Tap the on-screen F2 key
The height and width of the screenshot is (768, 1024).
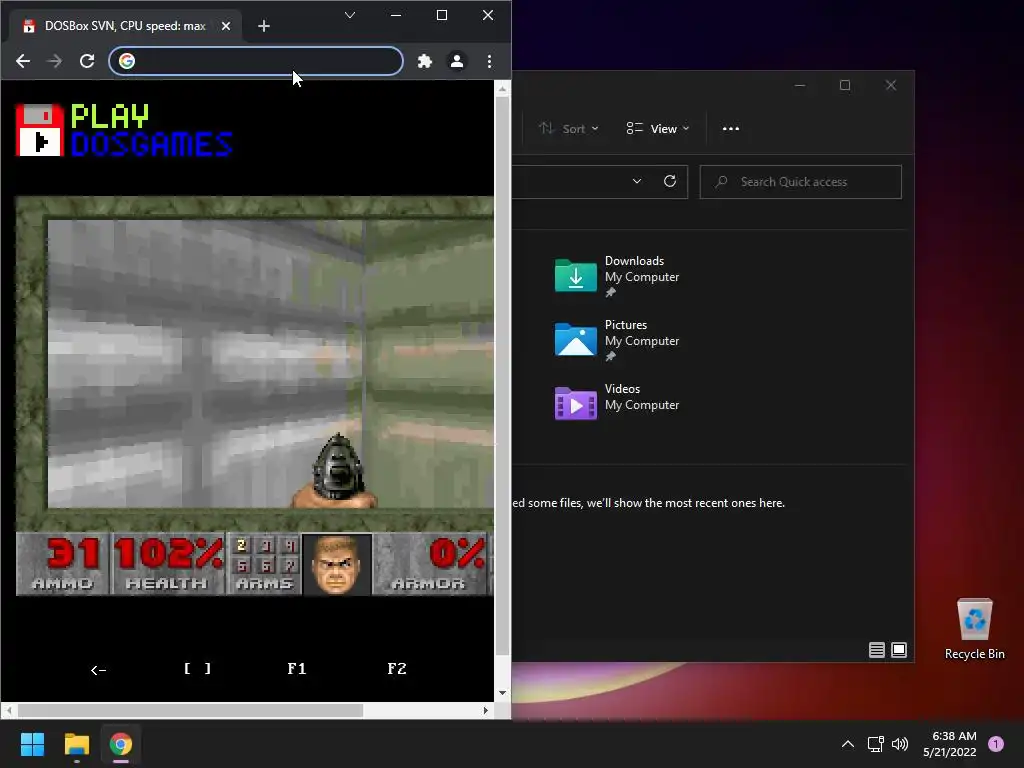click(x=396, y=669)
